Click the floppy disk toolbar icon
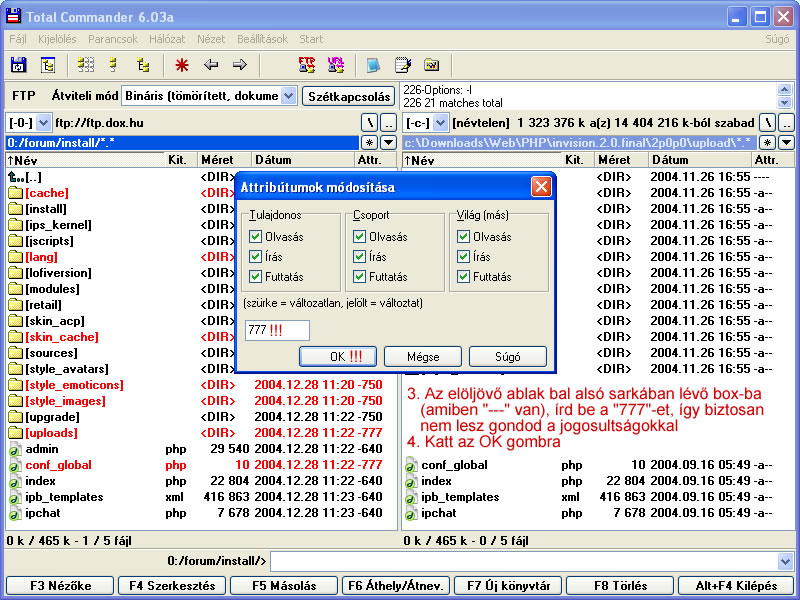Image resolution: width=800 pixels, height=600 pixels. coord(18,66)
